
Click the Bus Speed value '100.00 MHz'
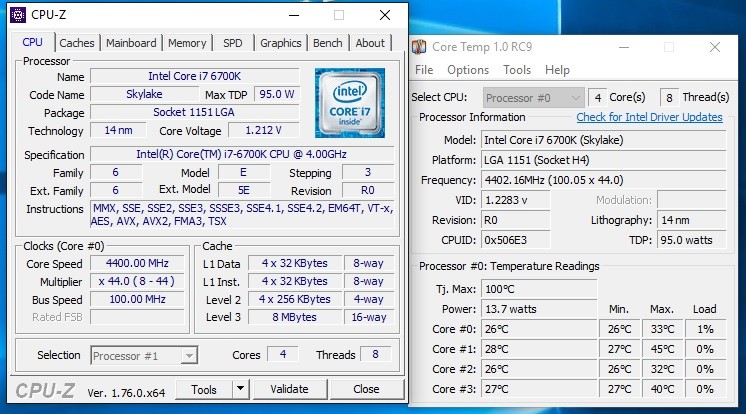tap(137, 299)
